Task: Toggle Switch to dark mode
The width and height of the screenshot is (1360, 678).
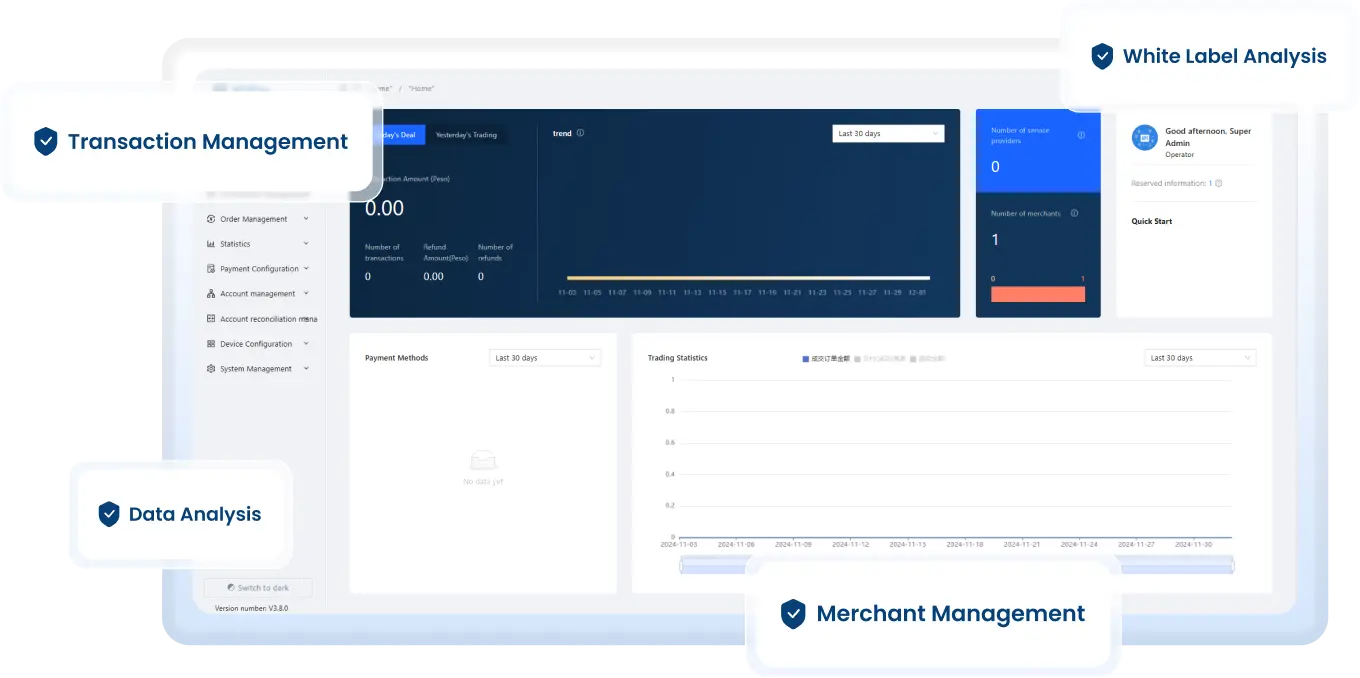Action: coord(258,588)
